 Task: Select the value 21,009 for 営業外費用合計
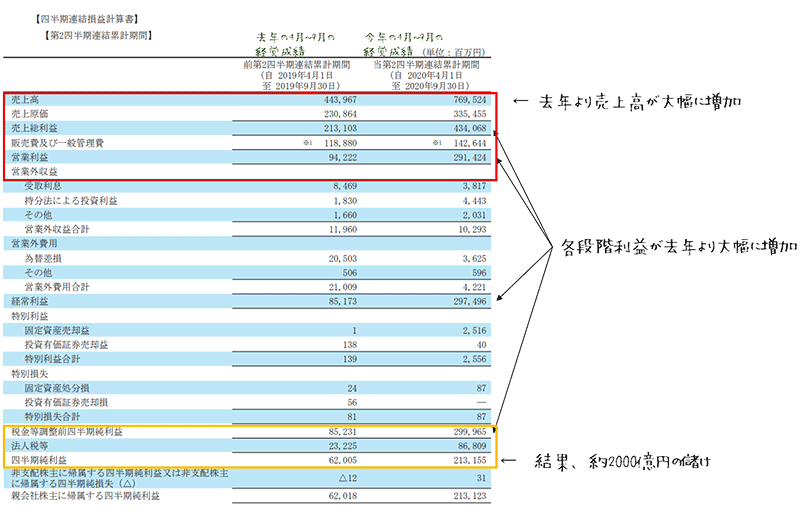pyautogui.click(x=343, y=287)
